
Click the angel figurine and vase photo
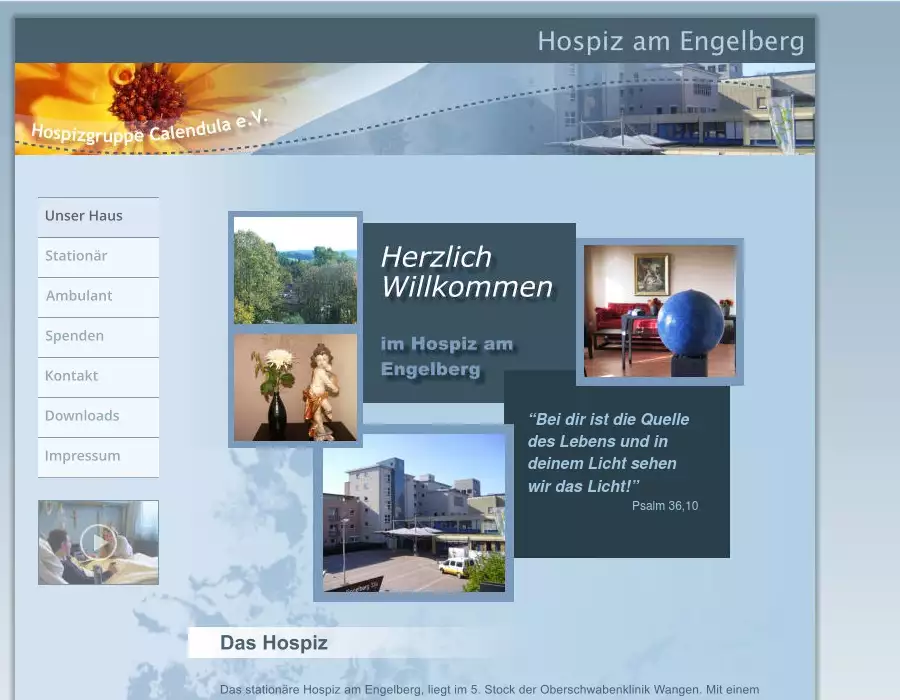coord(295,387)
